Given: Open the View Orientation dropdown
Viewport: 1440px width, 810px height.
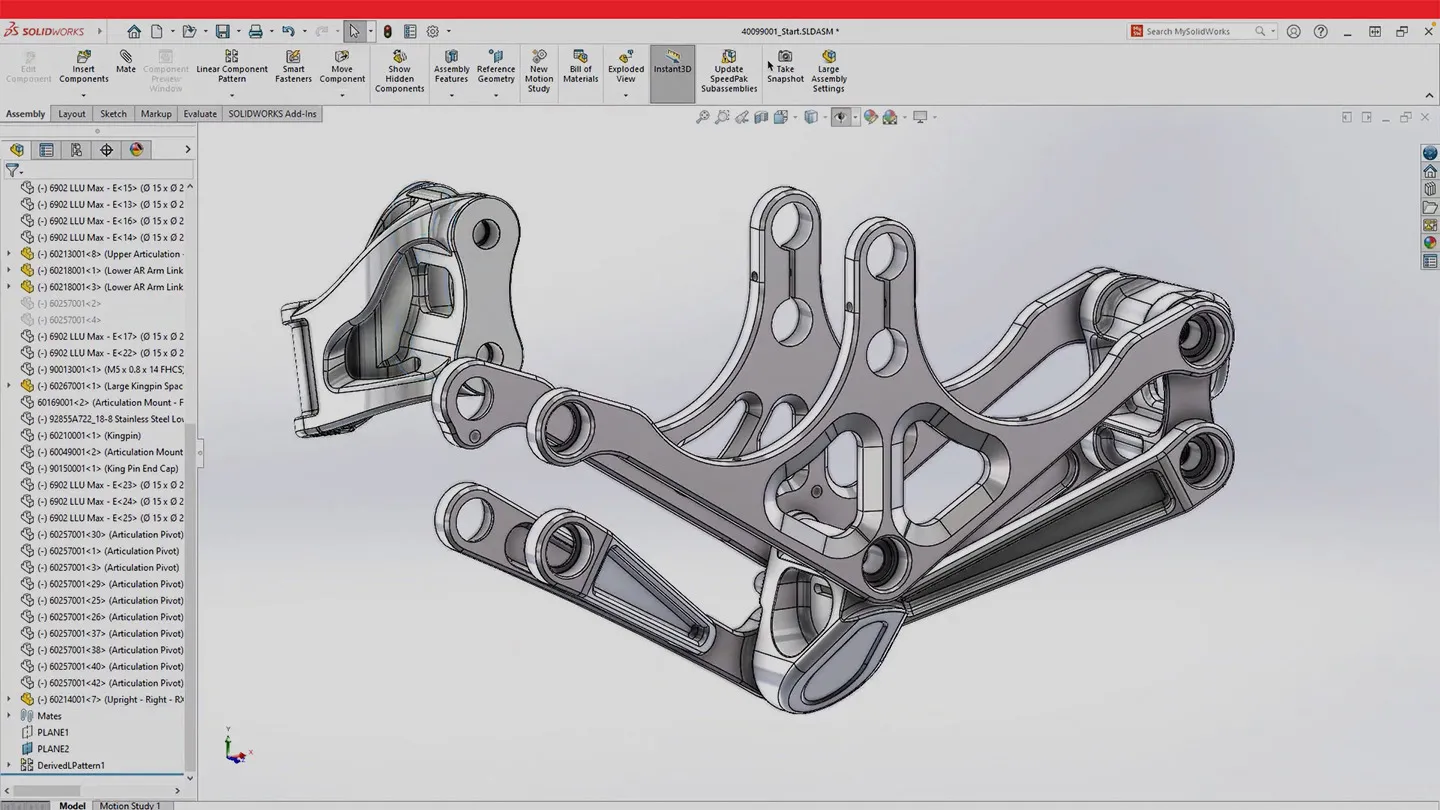Looking at the screenshot, I should pyautogui.click(x=795, y=117).
